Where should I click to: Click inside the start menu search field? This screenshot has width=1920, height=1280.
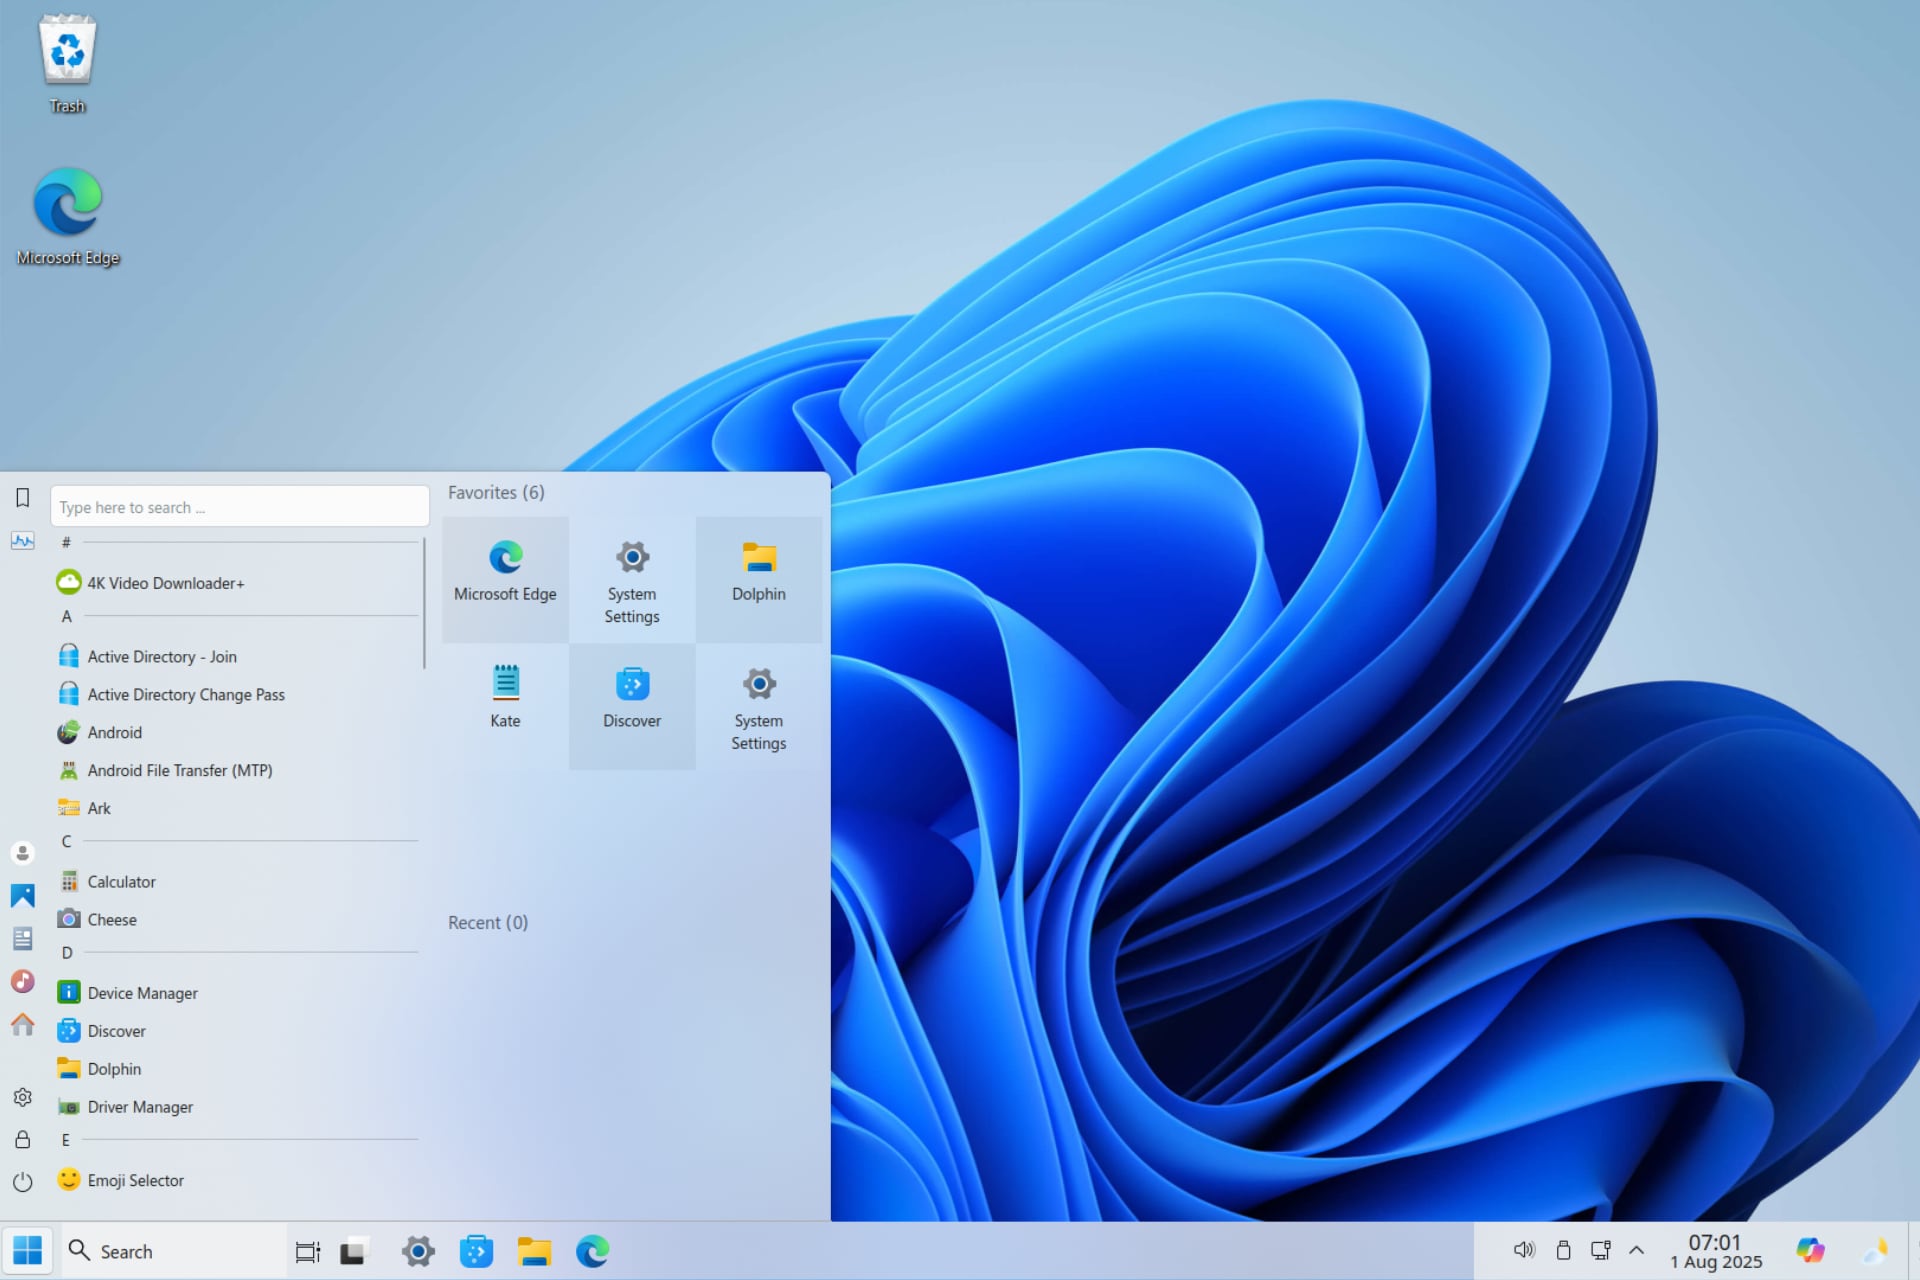point(239,507)
